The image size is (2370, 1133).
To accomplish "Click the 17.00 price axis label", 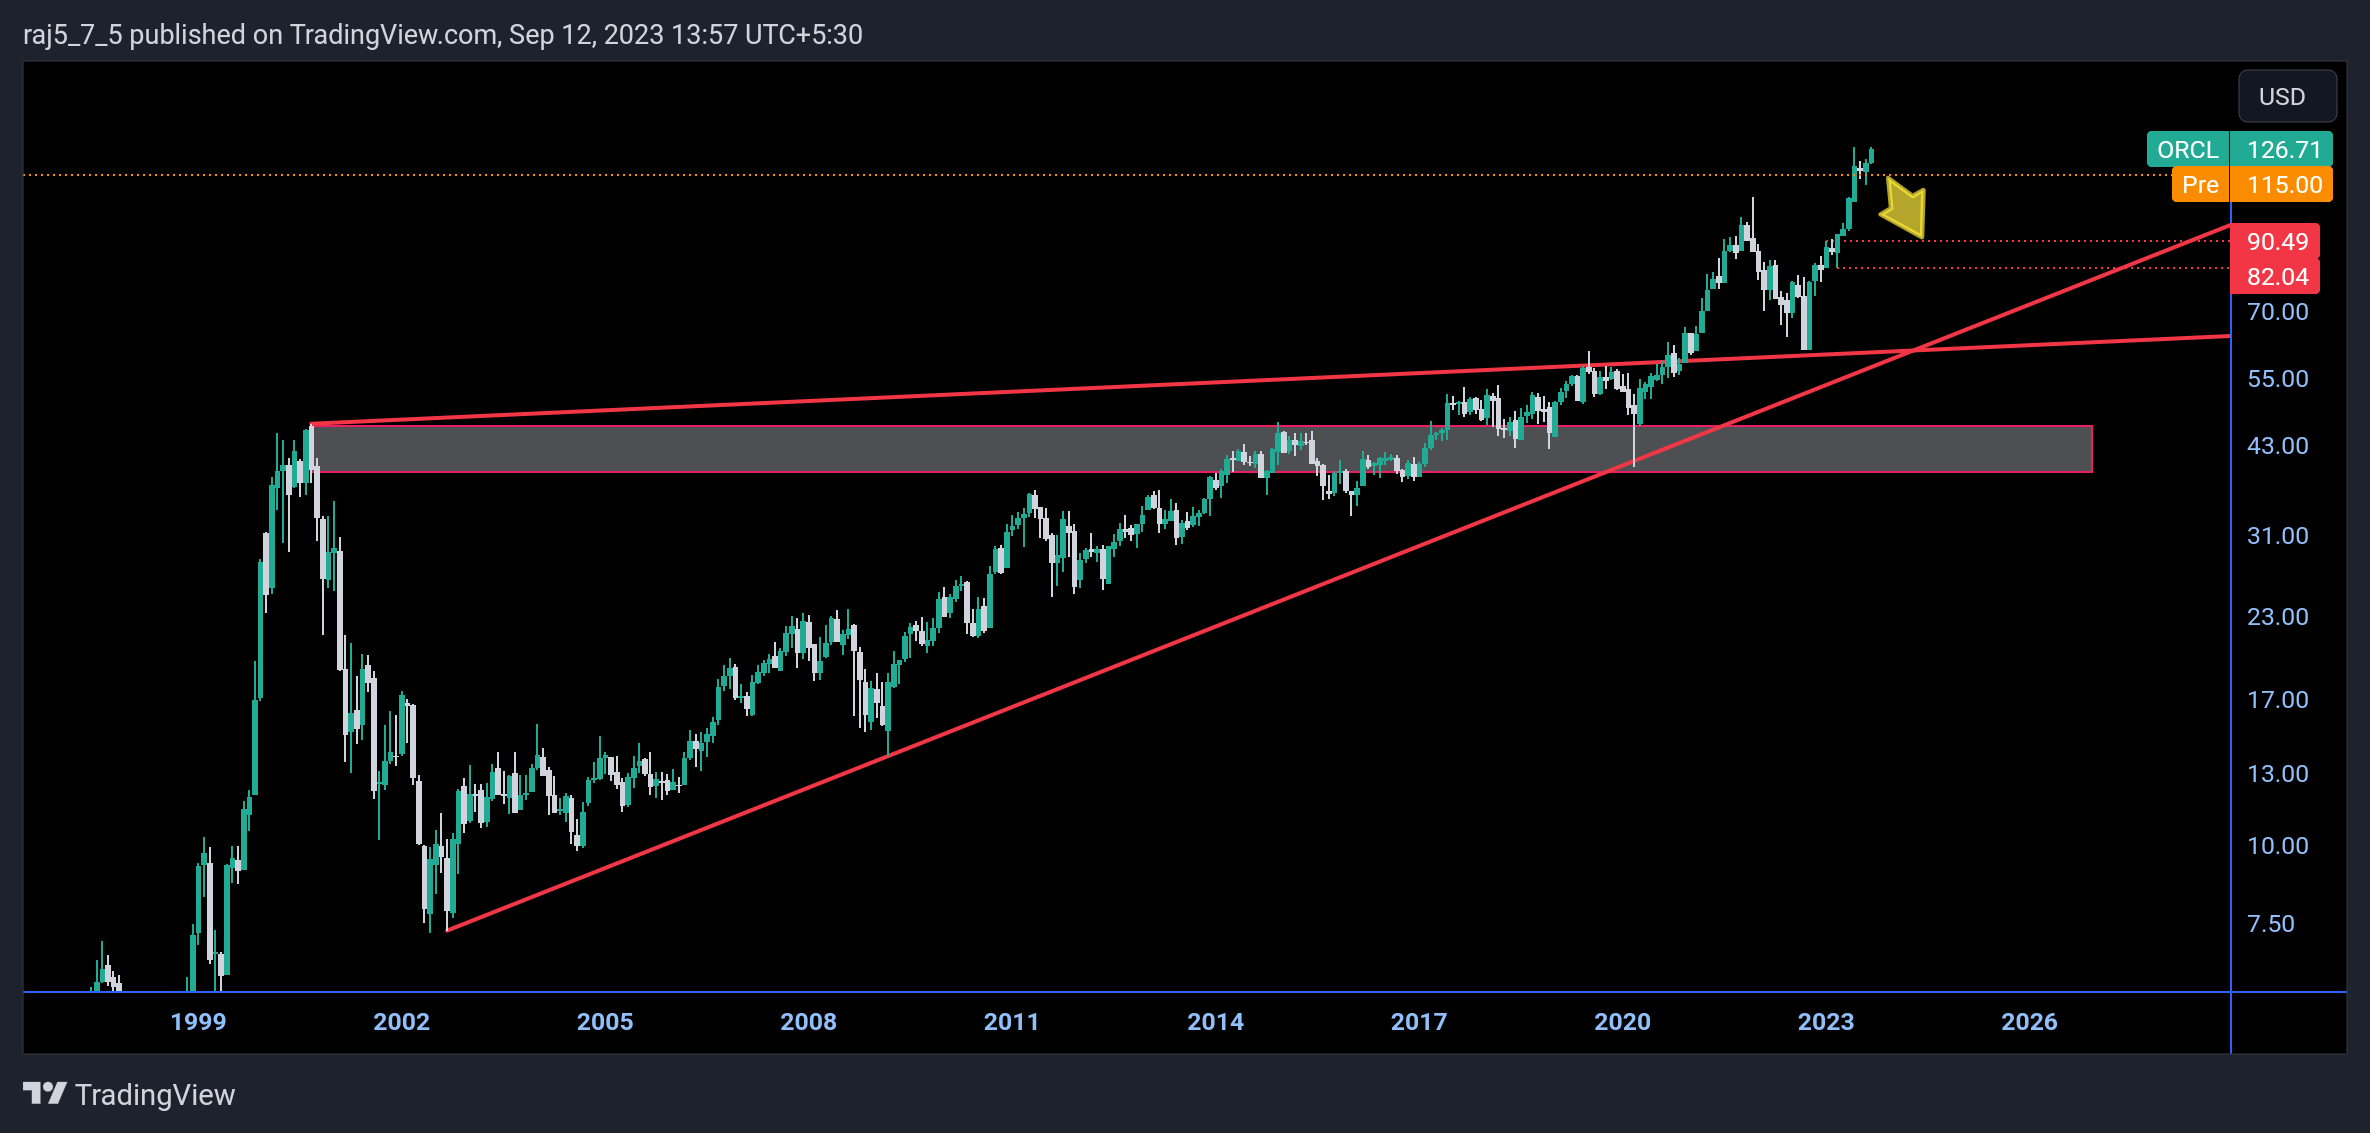I will click(2277, 700).
